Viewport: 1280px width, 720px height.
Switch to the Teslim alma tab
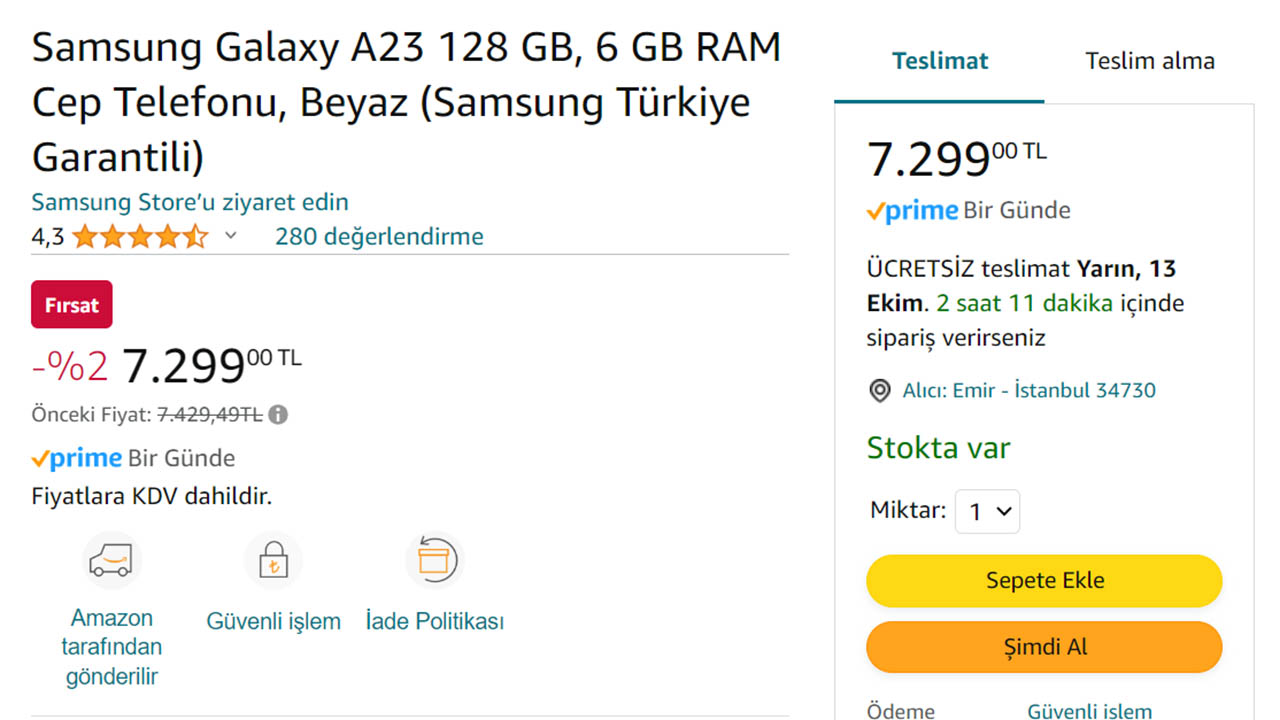pos(1149,60)
